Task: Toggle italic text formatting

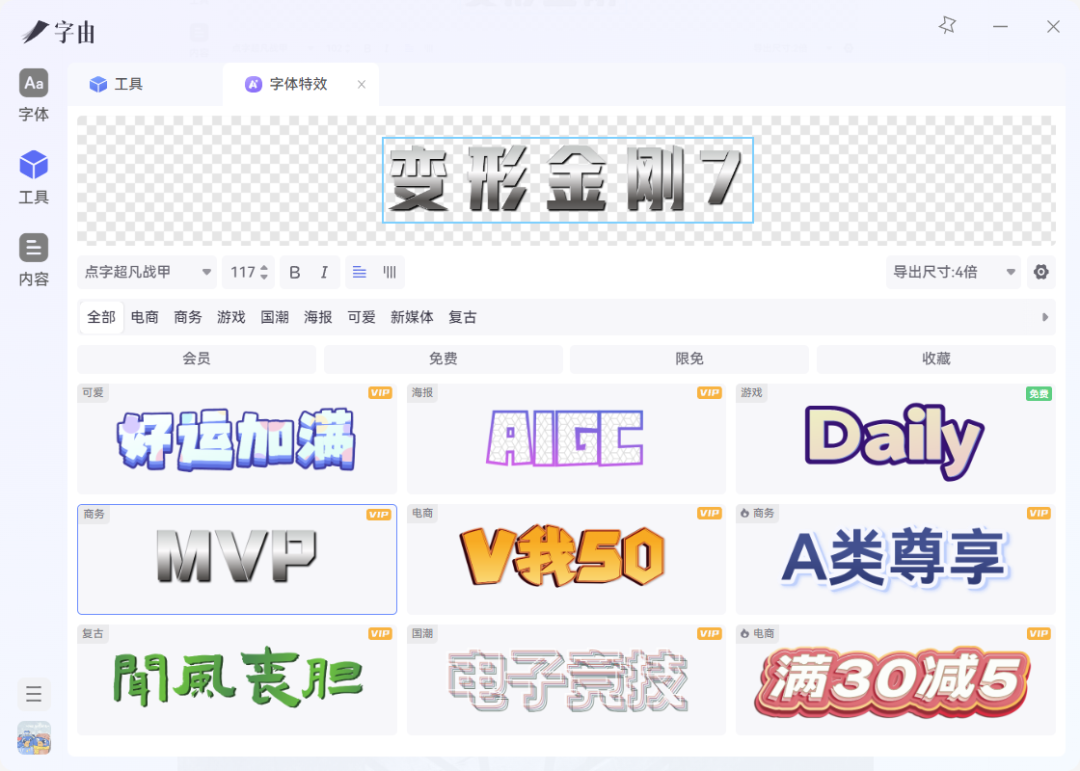Action: pos(324,272)
